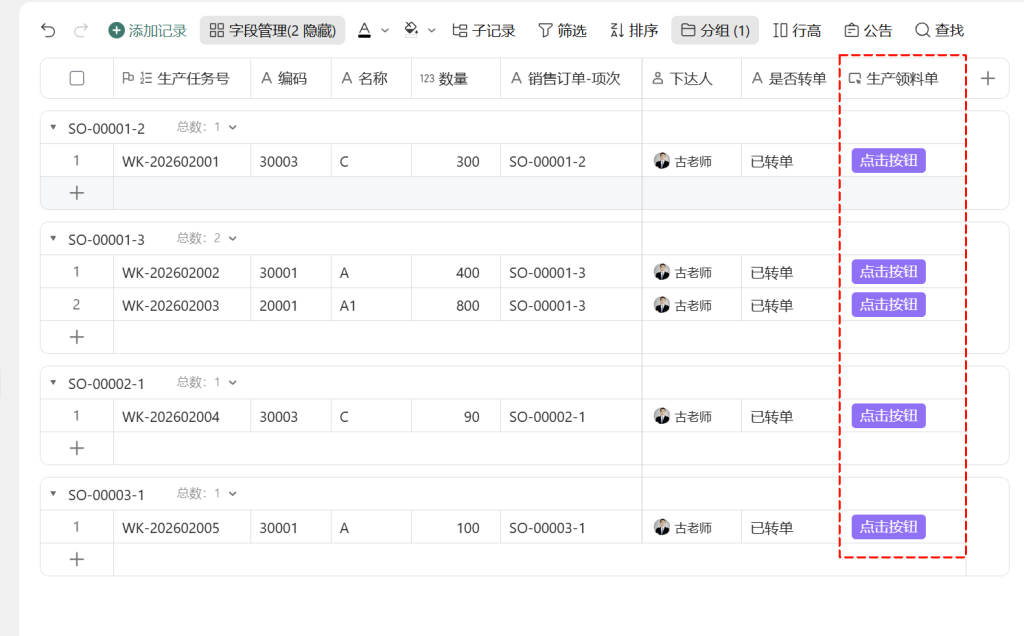Click the text color A icon

pyautogui.click(x=364, y=30)
